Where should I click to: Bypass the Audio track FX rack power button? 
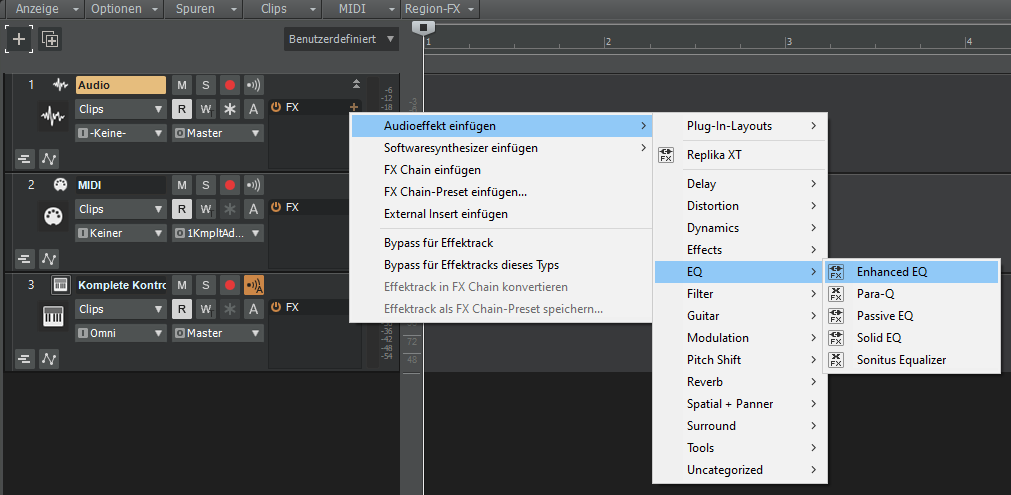pyautogui.click(x=276, y=107)
